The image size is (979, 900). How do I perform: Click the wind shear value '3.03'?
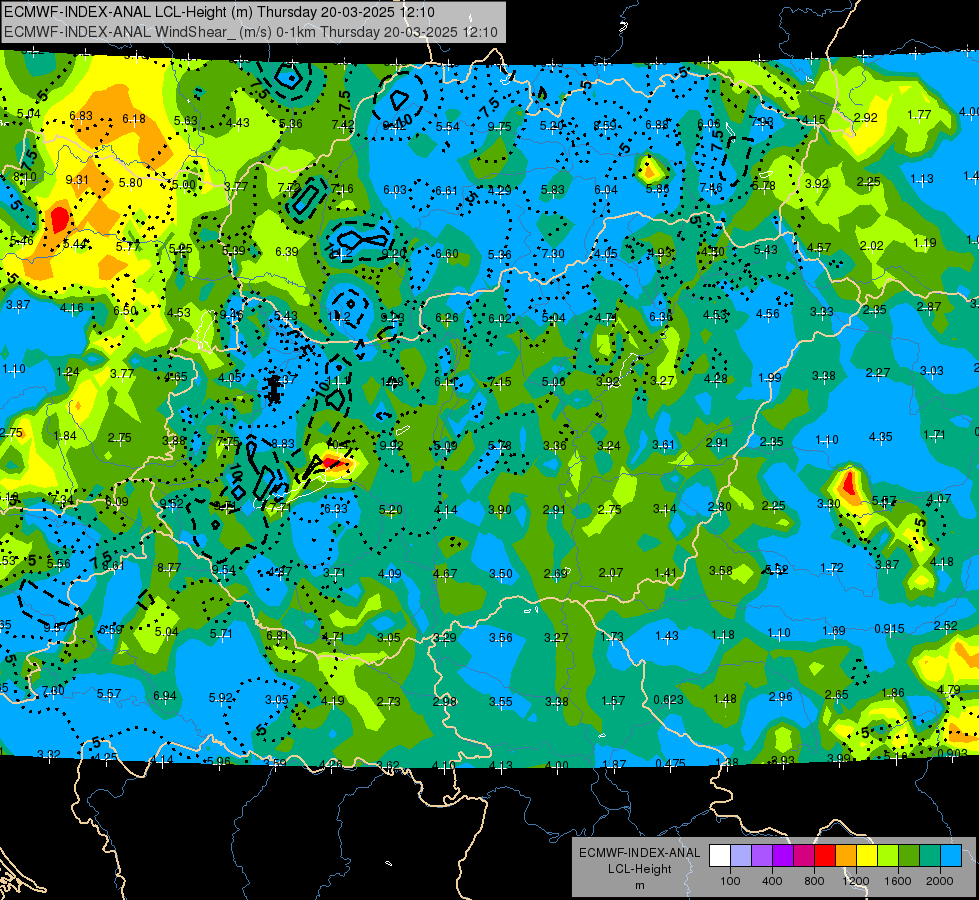pos(932,371)
